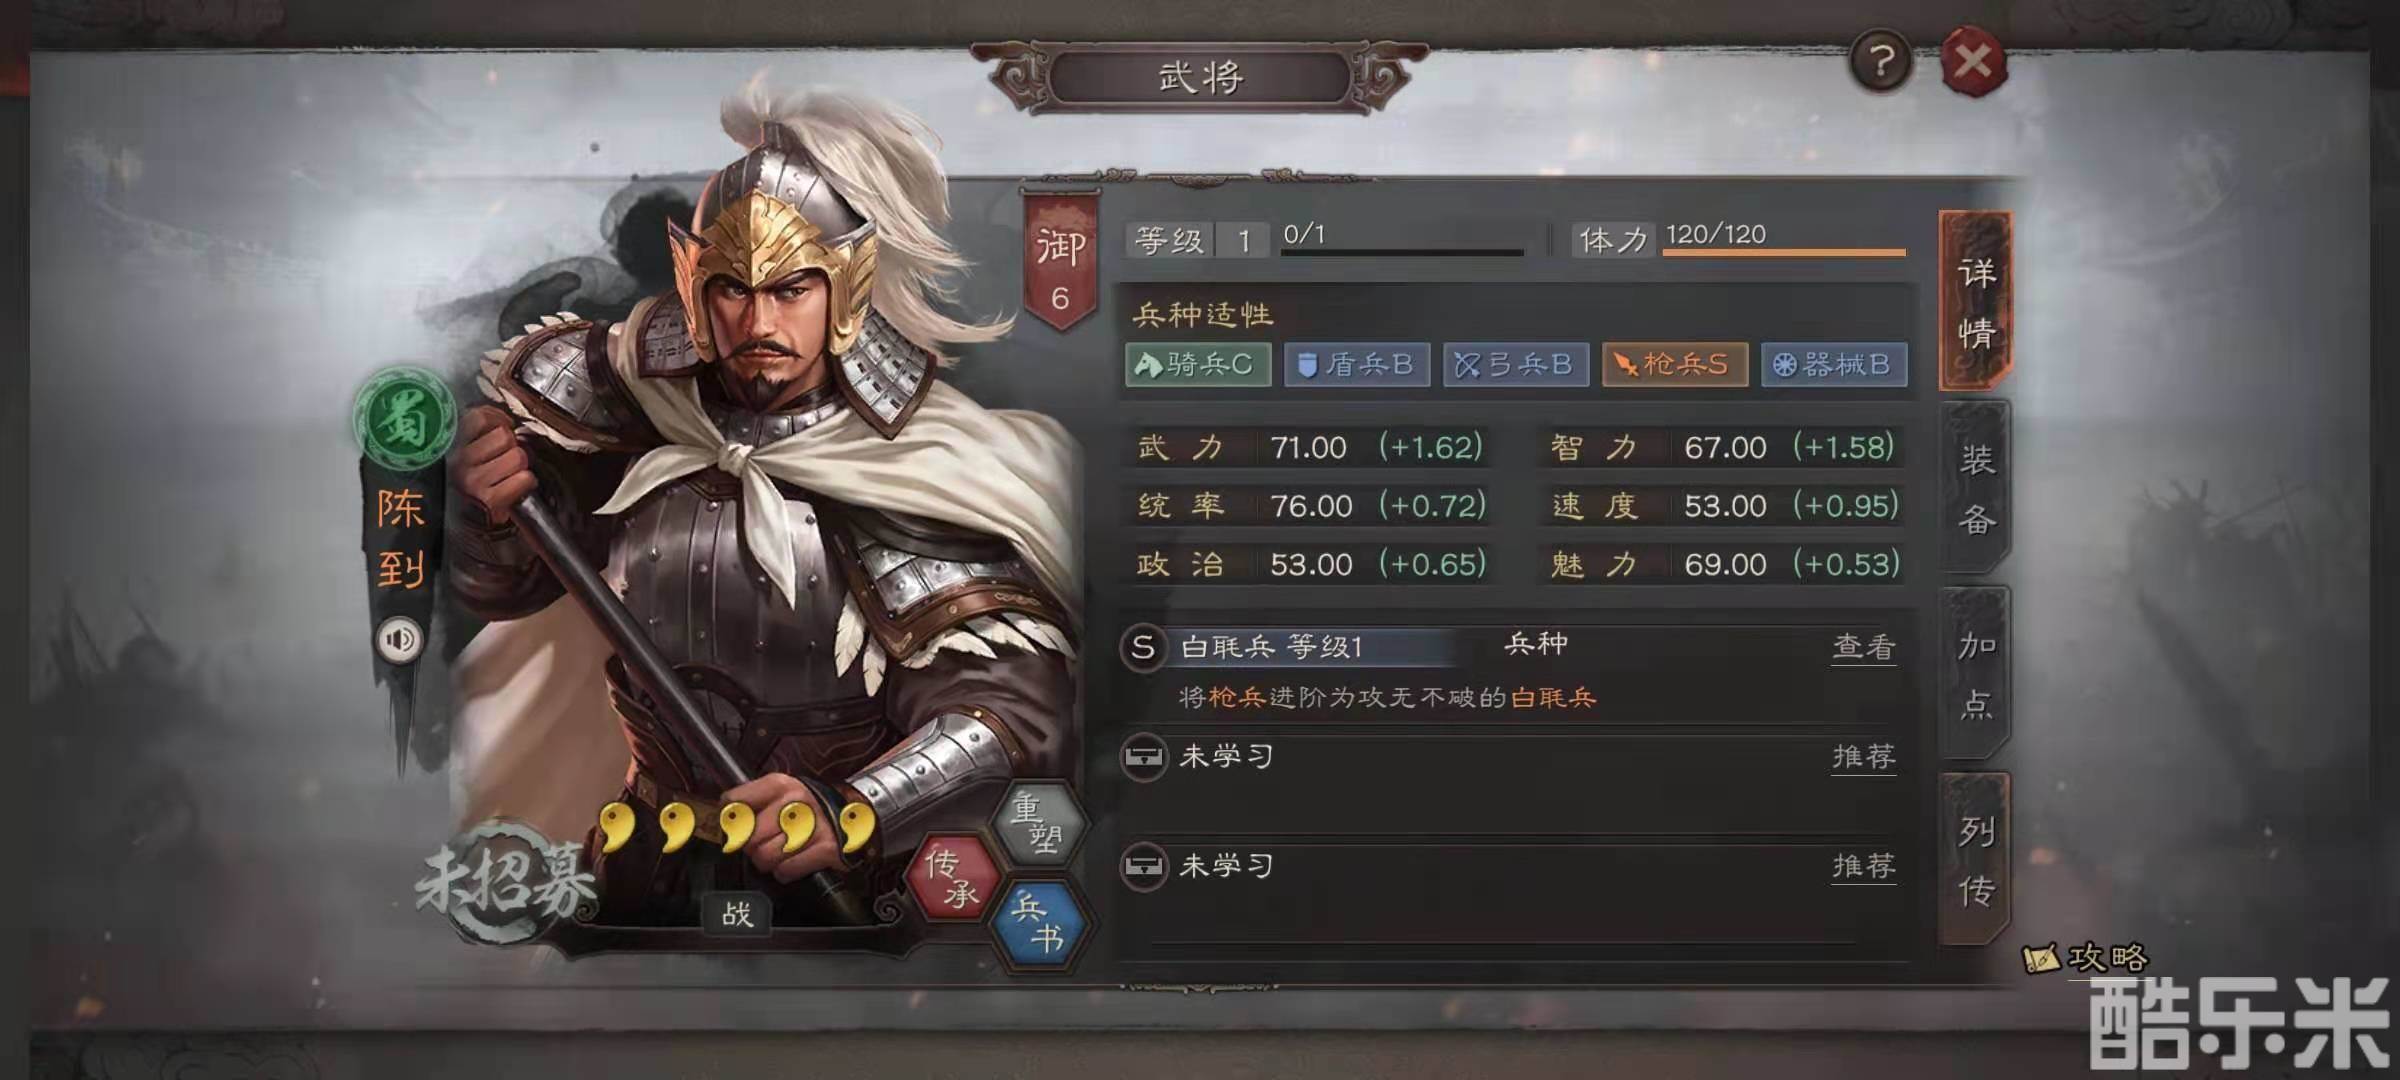The image size is (2400, 1080).
Task: Open the 装备 side tab
Action: coord(1975,488)
